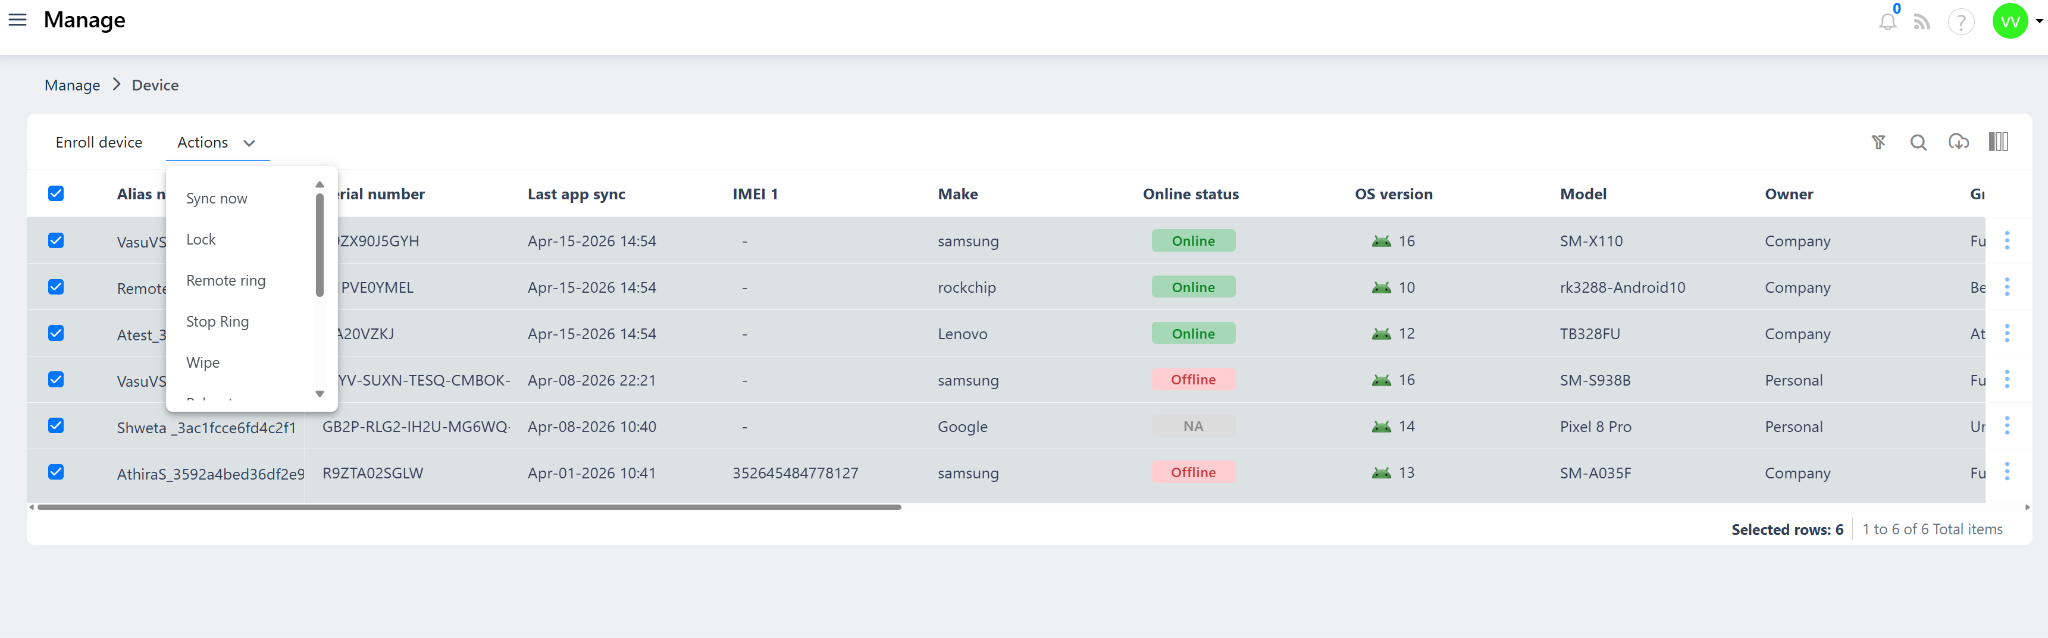Screen dimensions: 2048x638
Task: Uncheck the Lenovo row checkbox
Action: tap(56, 333)
